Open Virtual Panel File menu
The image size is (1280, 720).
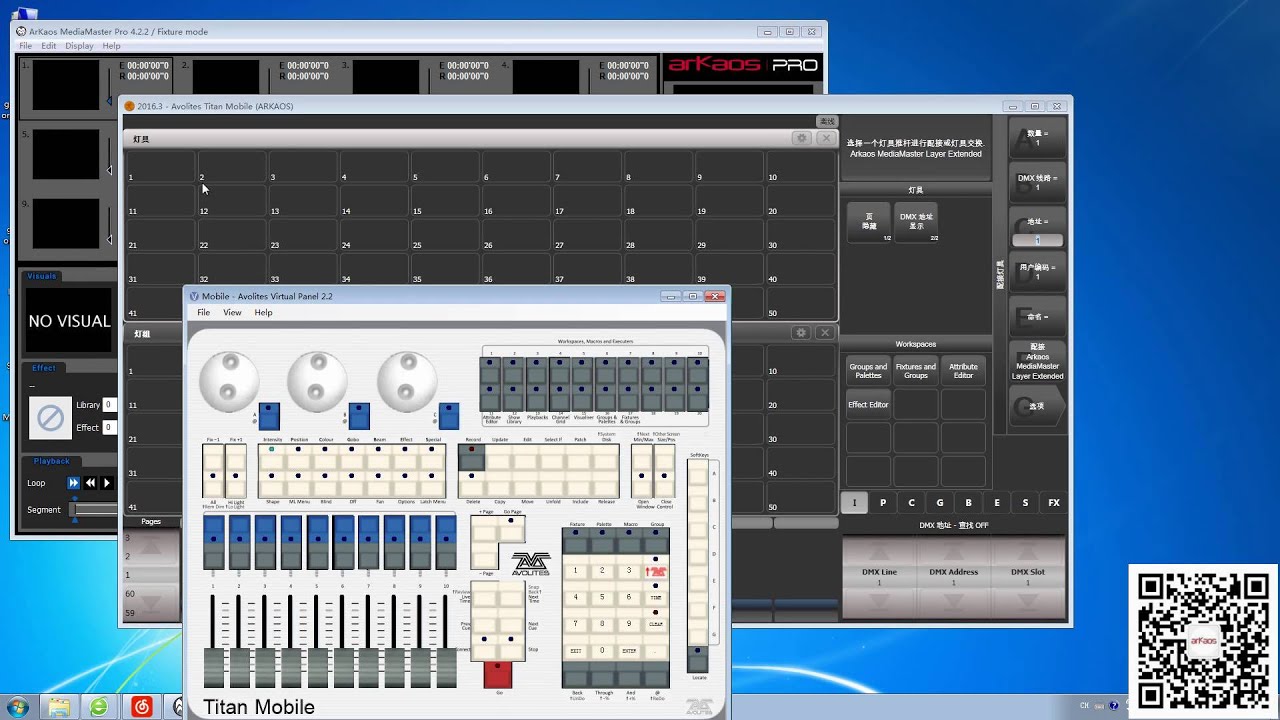[203, 313]
